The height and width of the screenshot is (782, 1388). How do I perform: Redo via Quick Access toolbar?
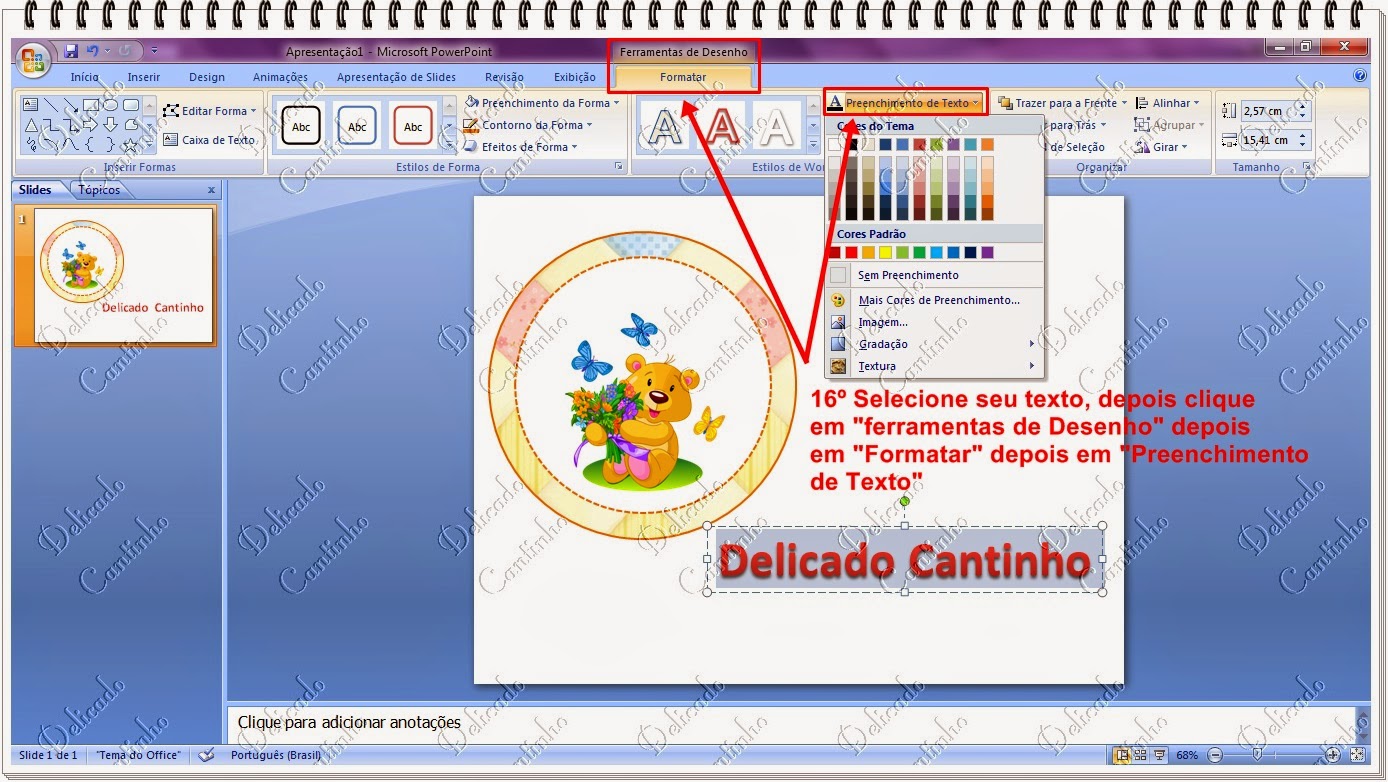[x=125, y=51]
